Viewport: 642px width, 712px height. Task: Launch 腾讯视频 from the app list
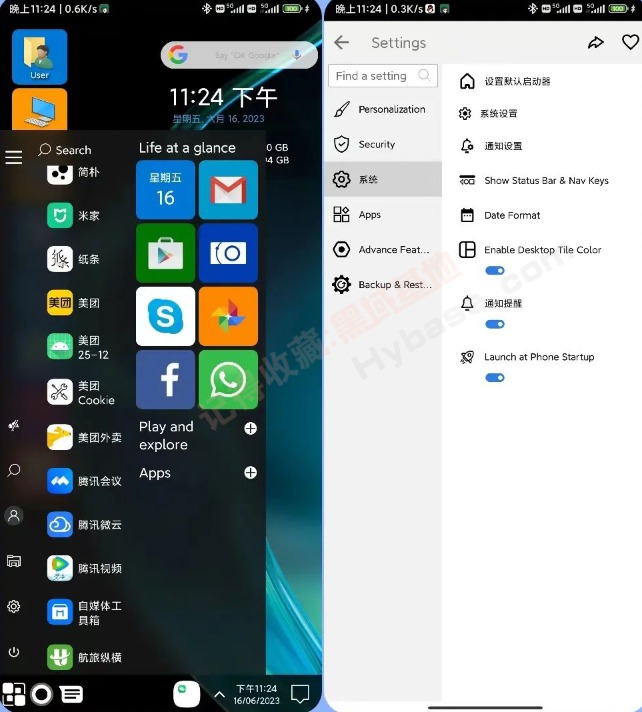(84, 568)
